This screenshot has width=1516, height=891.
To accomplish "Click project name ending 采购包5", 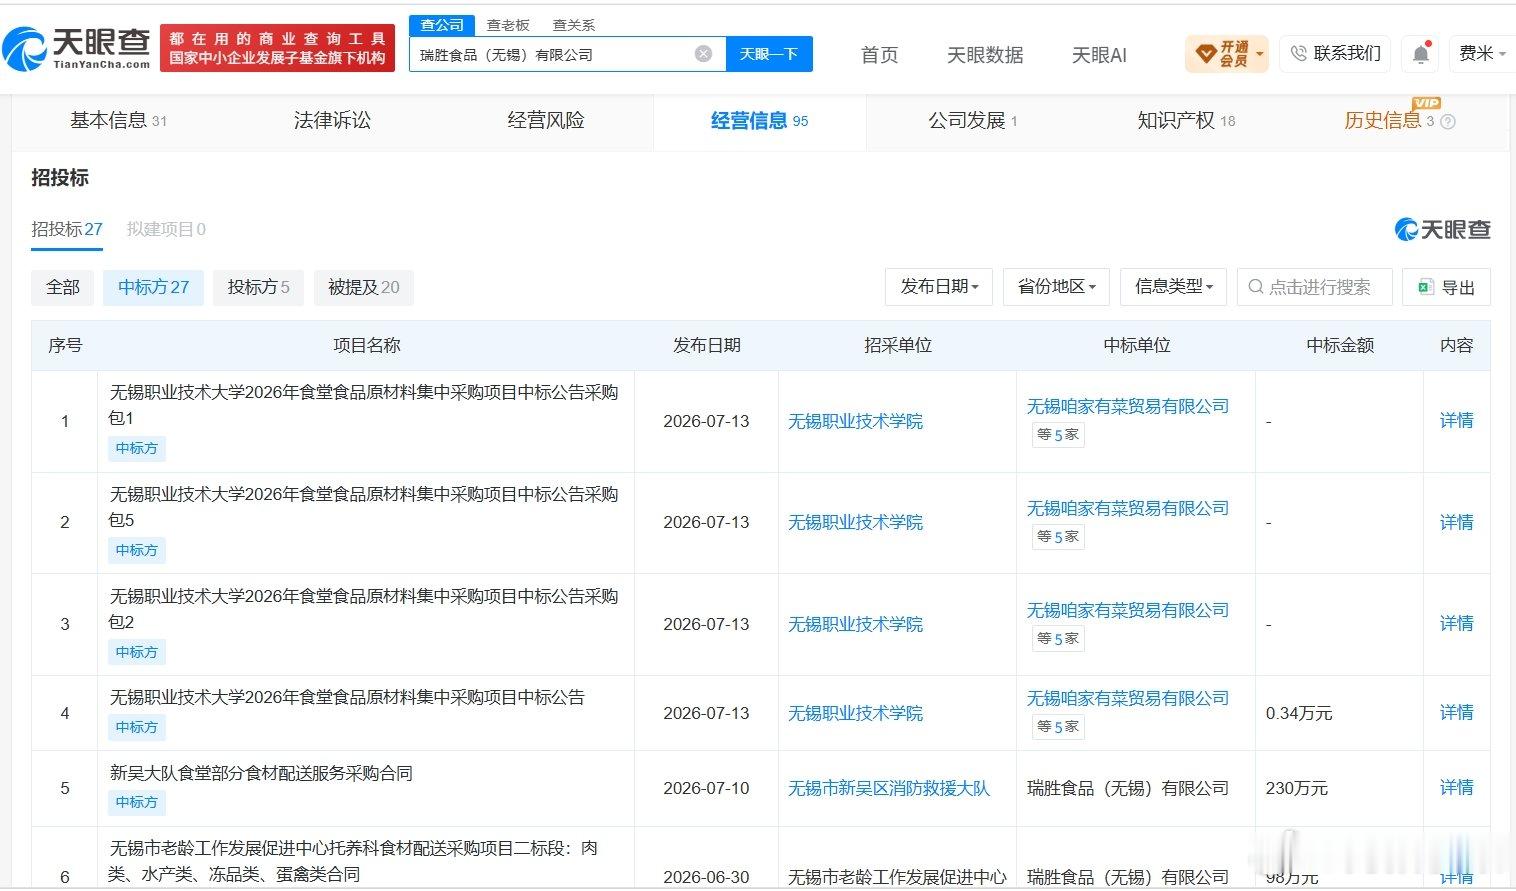I will pyautogui.click(x=364, y=507).
